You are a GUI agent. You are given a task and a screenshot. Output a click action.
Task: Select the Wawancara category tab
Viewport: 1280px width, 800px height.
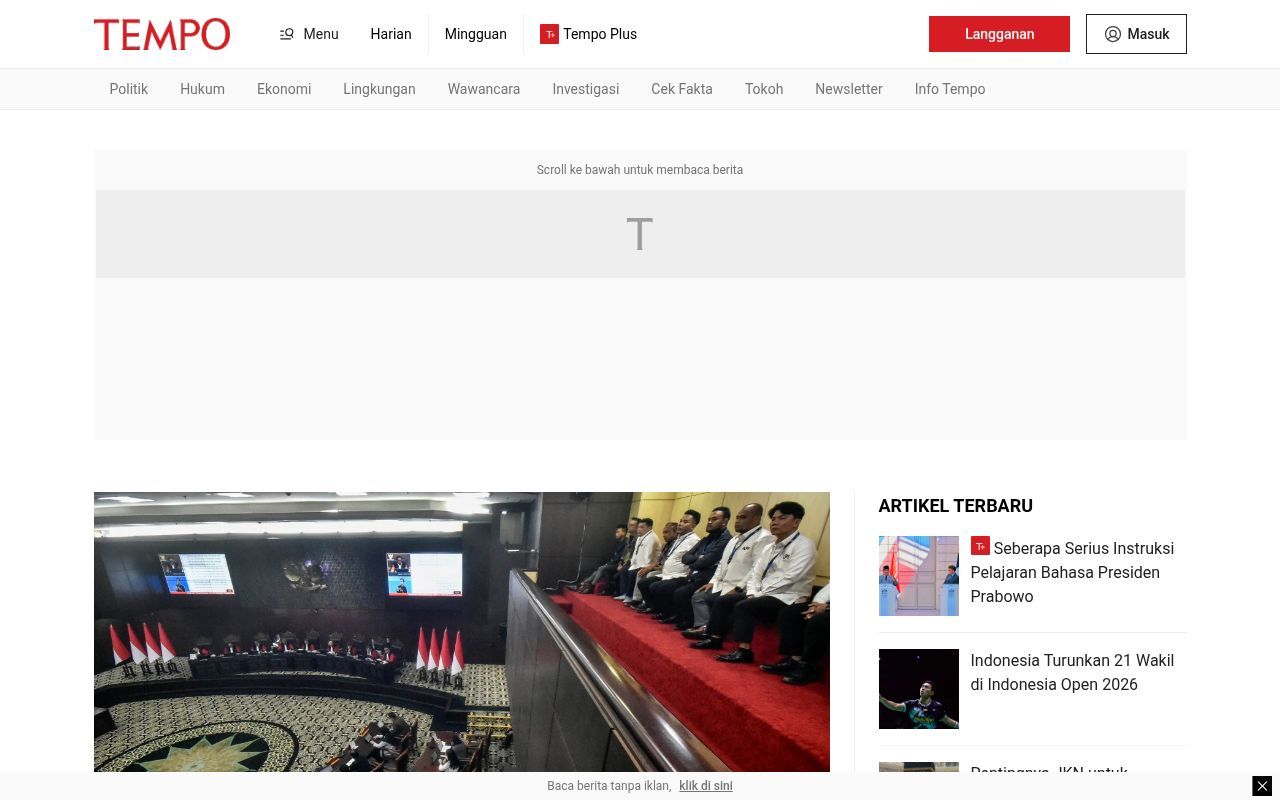484,89
